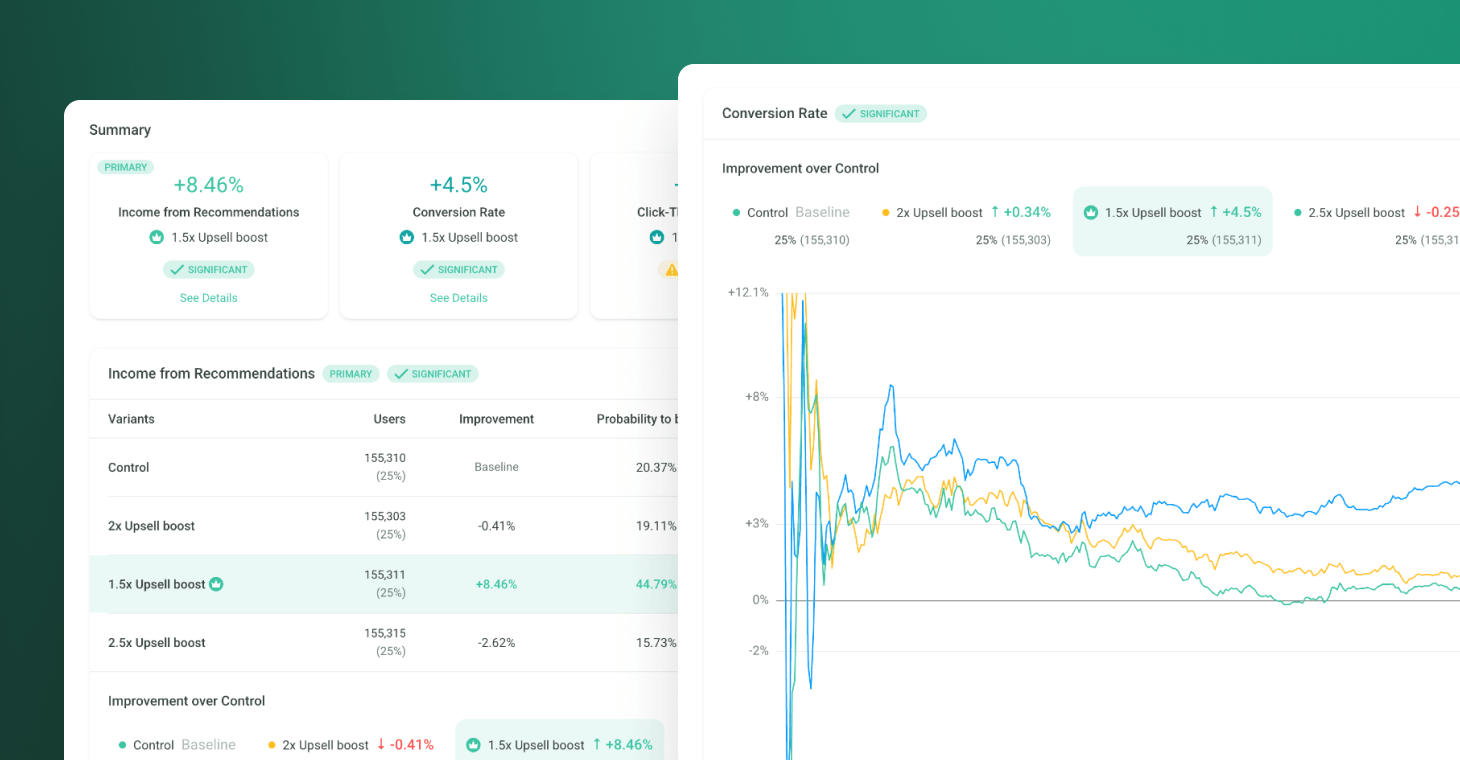Viewport: 1460px width, 760px height.
Task: Click red down arrow next to -0.25
Action: tap(1417, 212)
